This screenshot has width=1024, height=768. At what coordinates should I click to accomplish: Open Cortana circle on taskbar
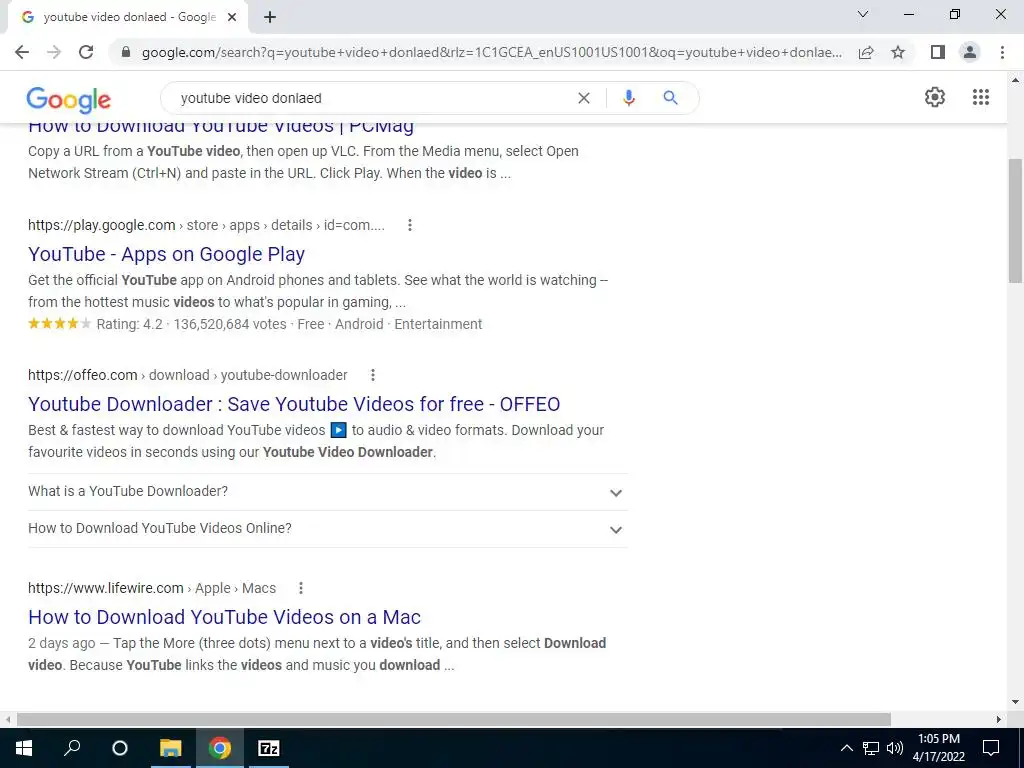pos(120,748)
